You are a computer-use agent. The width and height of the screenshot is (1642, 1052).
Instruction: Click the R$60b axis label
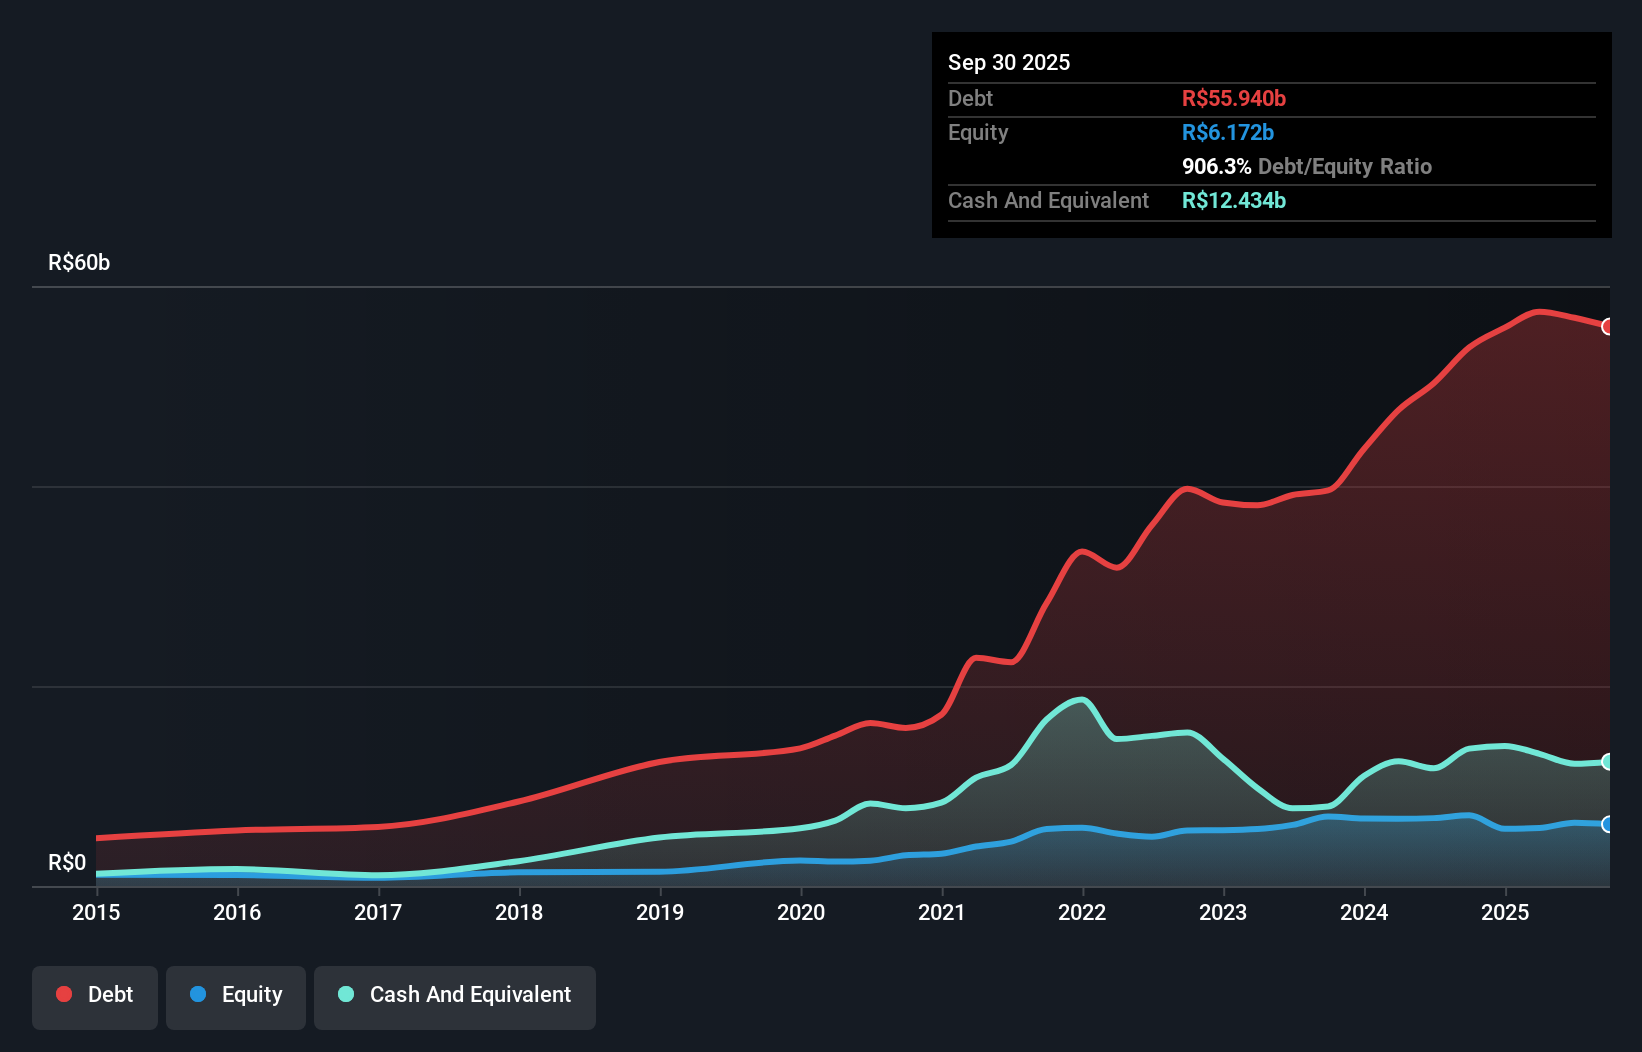click(x=79, y=262)
